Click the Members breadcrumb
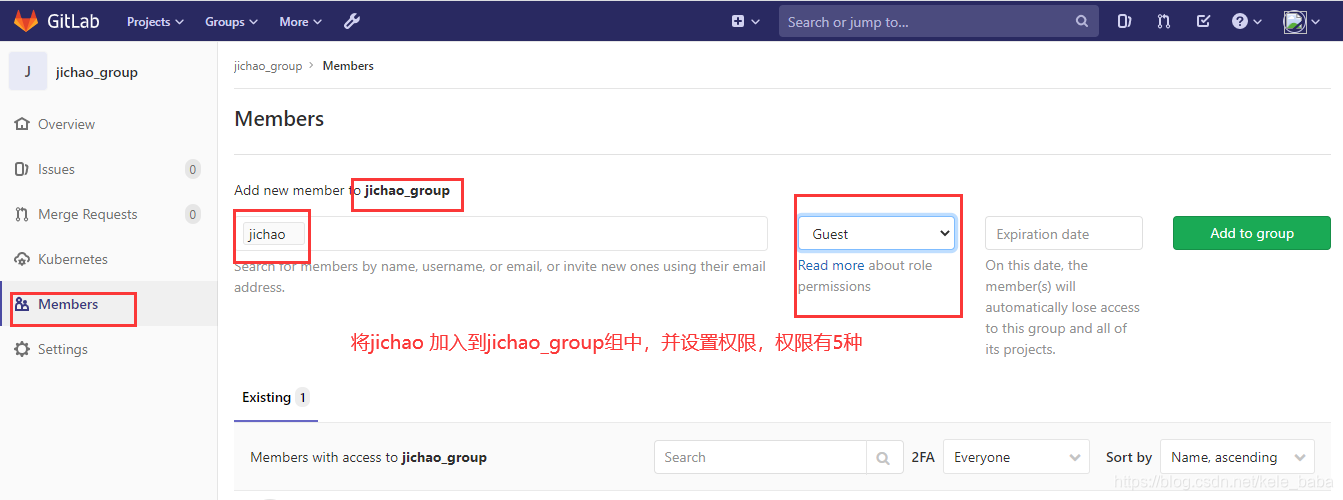 [348, 66]
